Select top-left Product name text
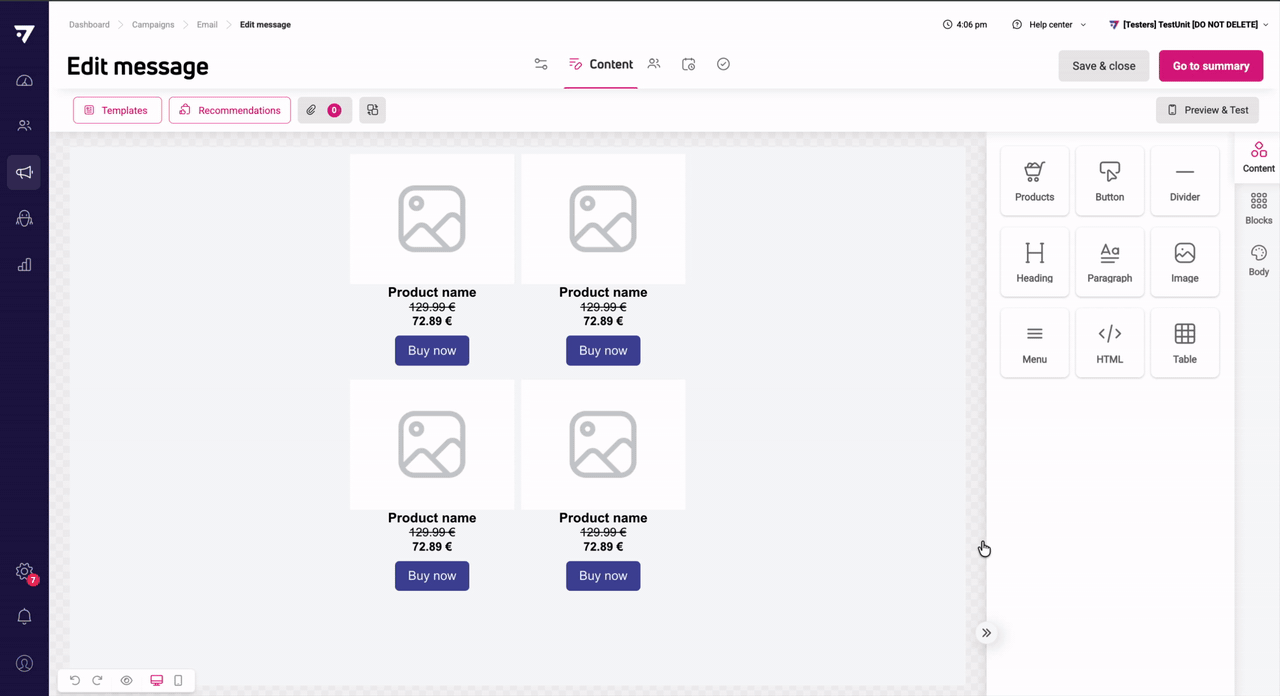 [432, 293]
